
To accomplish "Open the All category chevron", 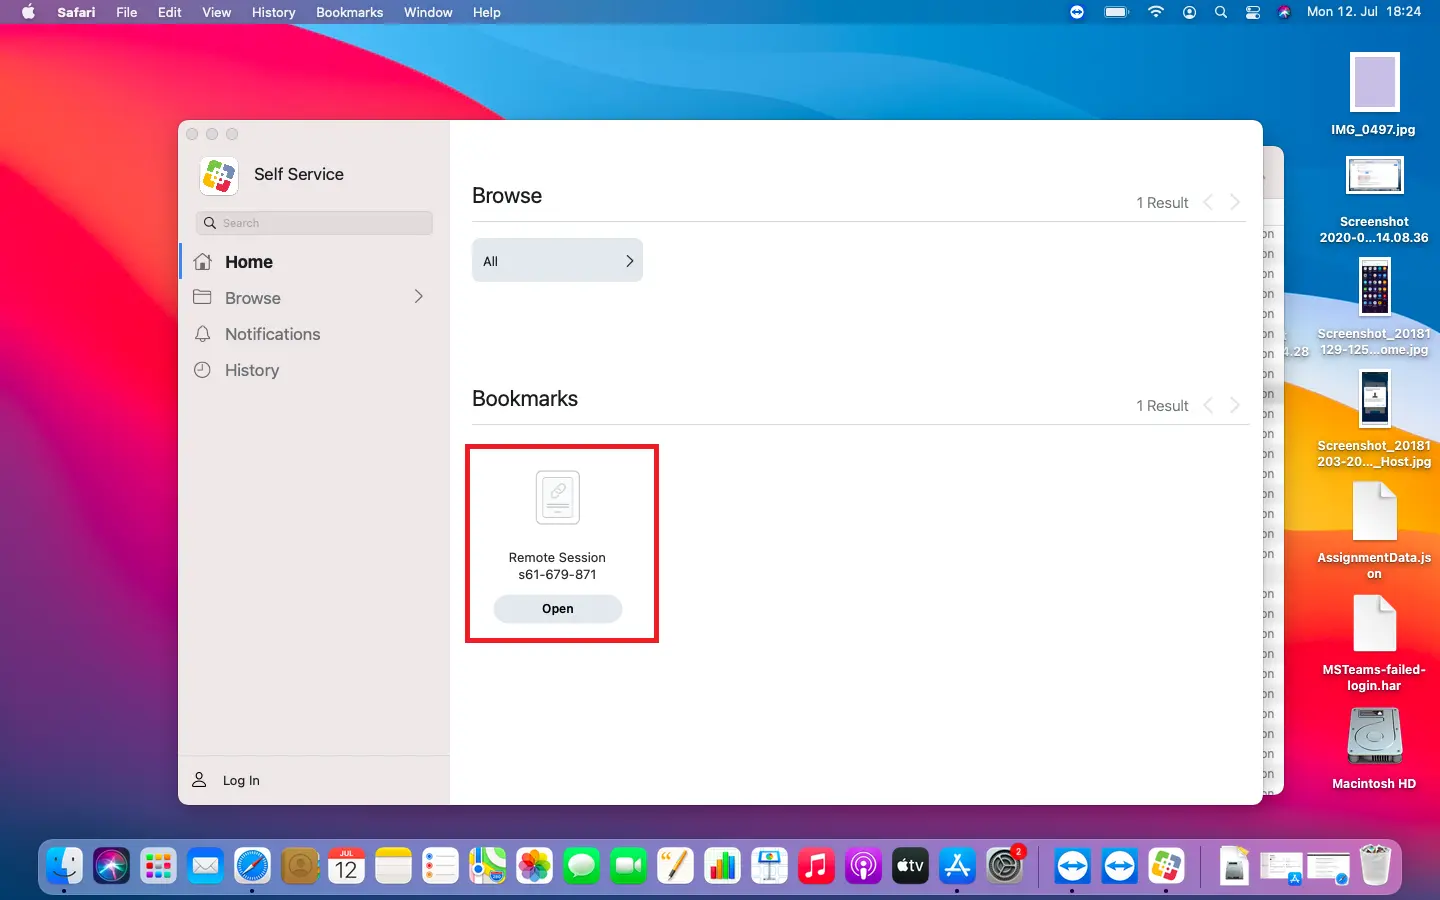I will [630, 261].
